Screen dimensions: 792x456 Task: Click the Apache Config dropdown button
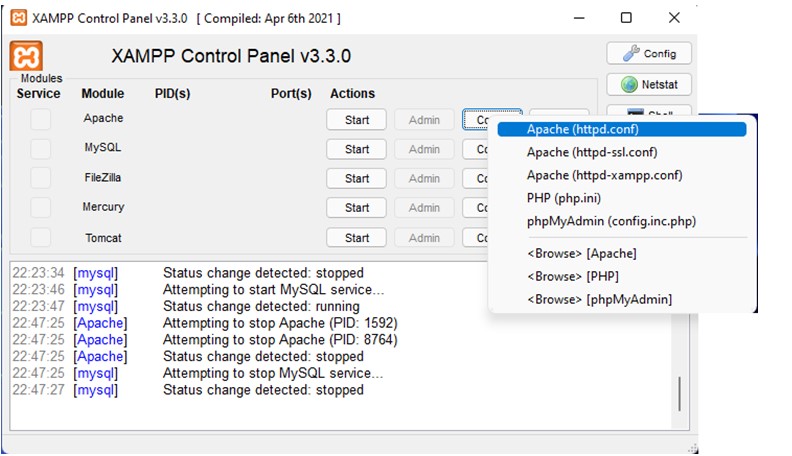[x=477, y=119]
